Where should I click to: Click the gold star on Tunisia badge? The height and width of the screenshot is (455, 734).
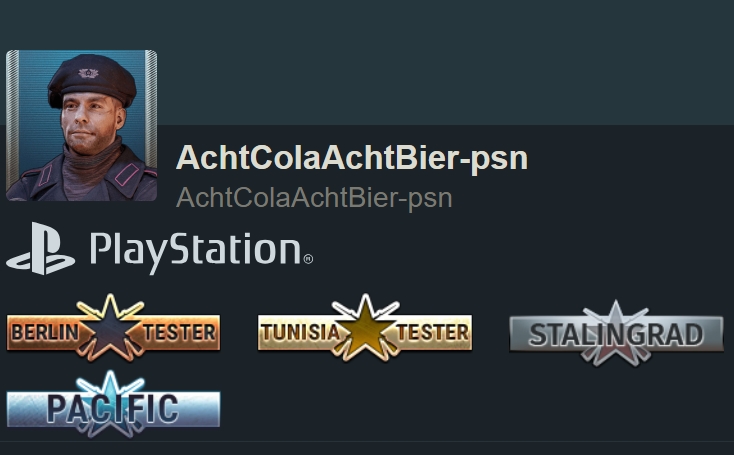click(x=365, y=328)
